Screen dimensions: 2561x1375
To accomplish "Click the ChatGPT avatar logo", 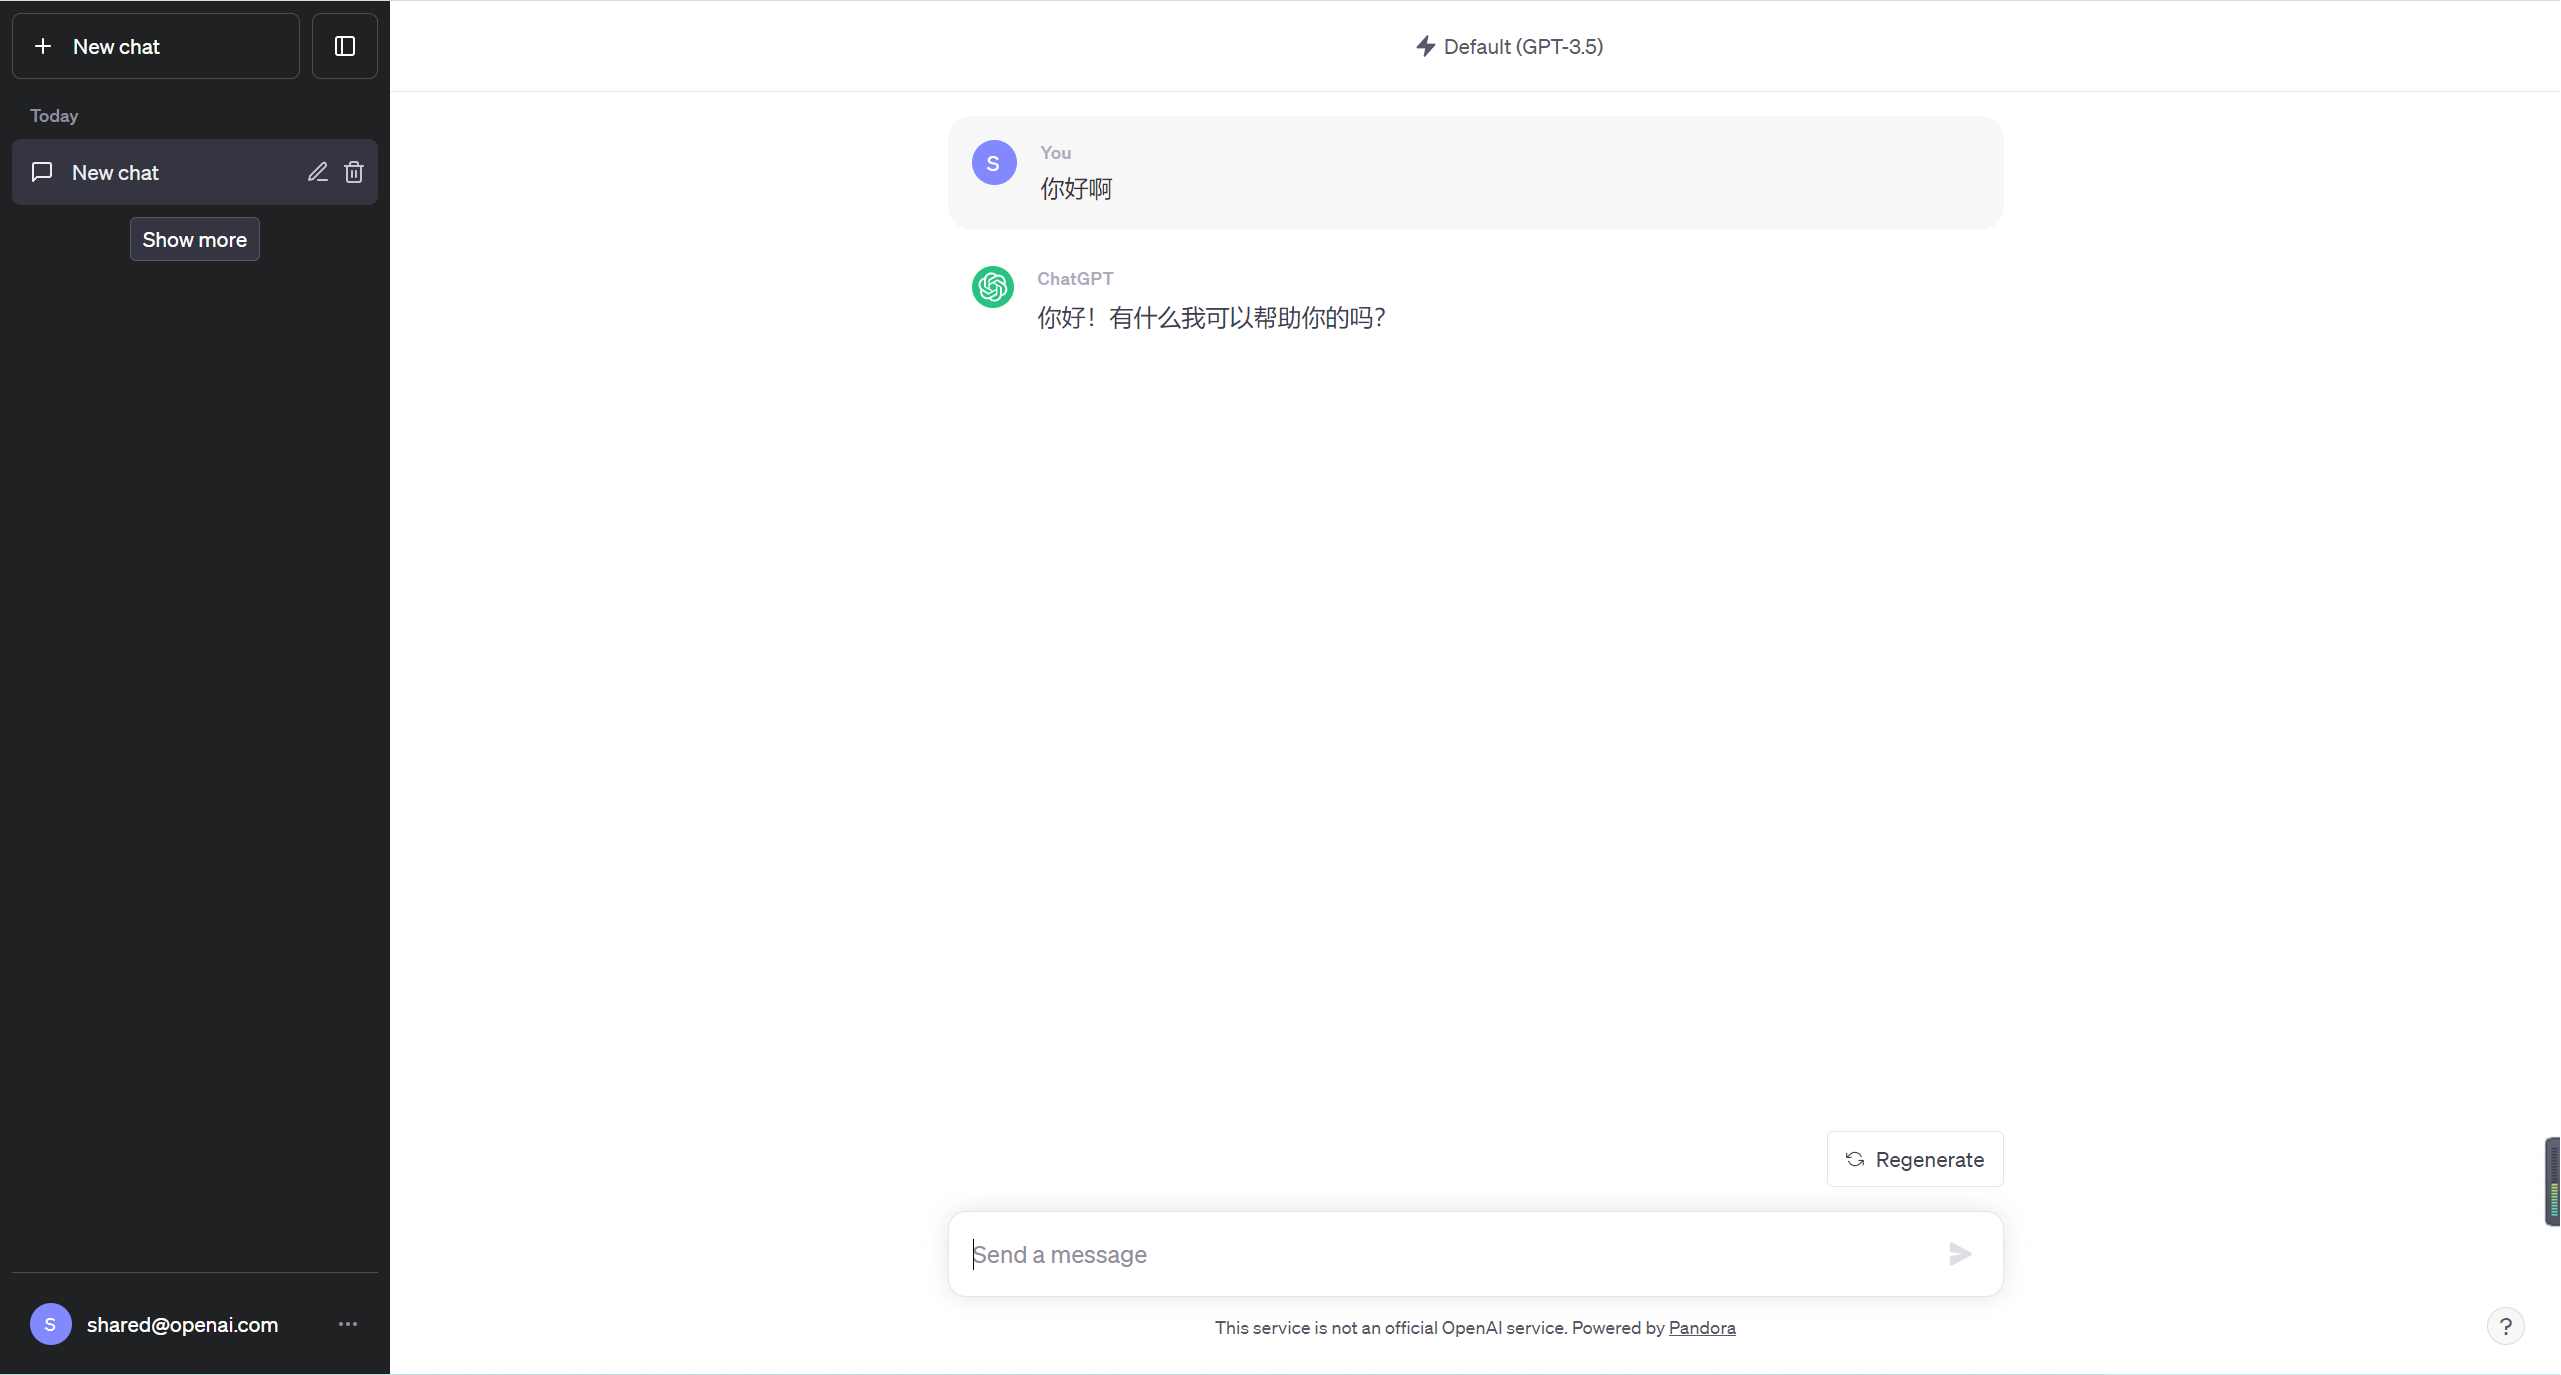I will tap(992, 287).
